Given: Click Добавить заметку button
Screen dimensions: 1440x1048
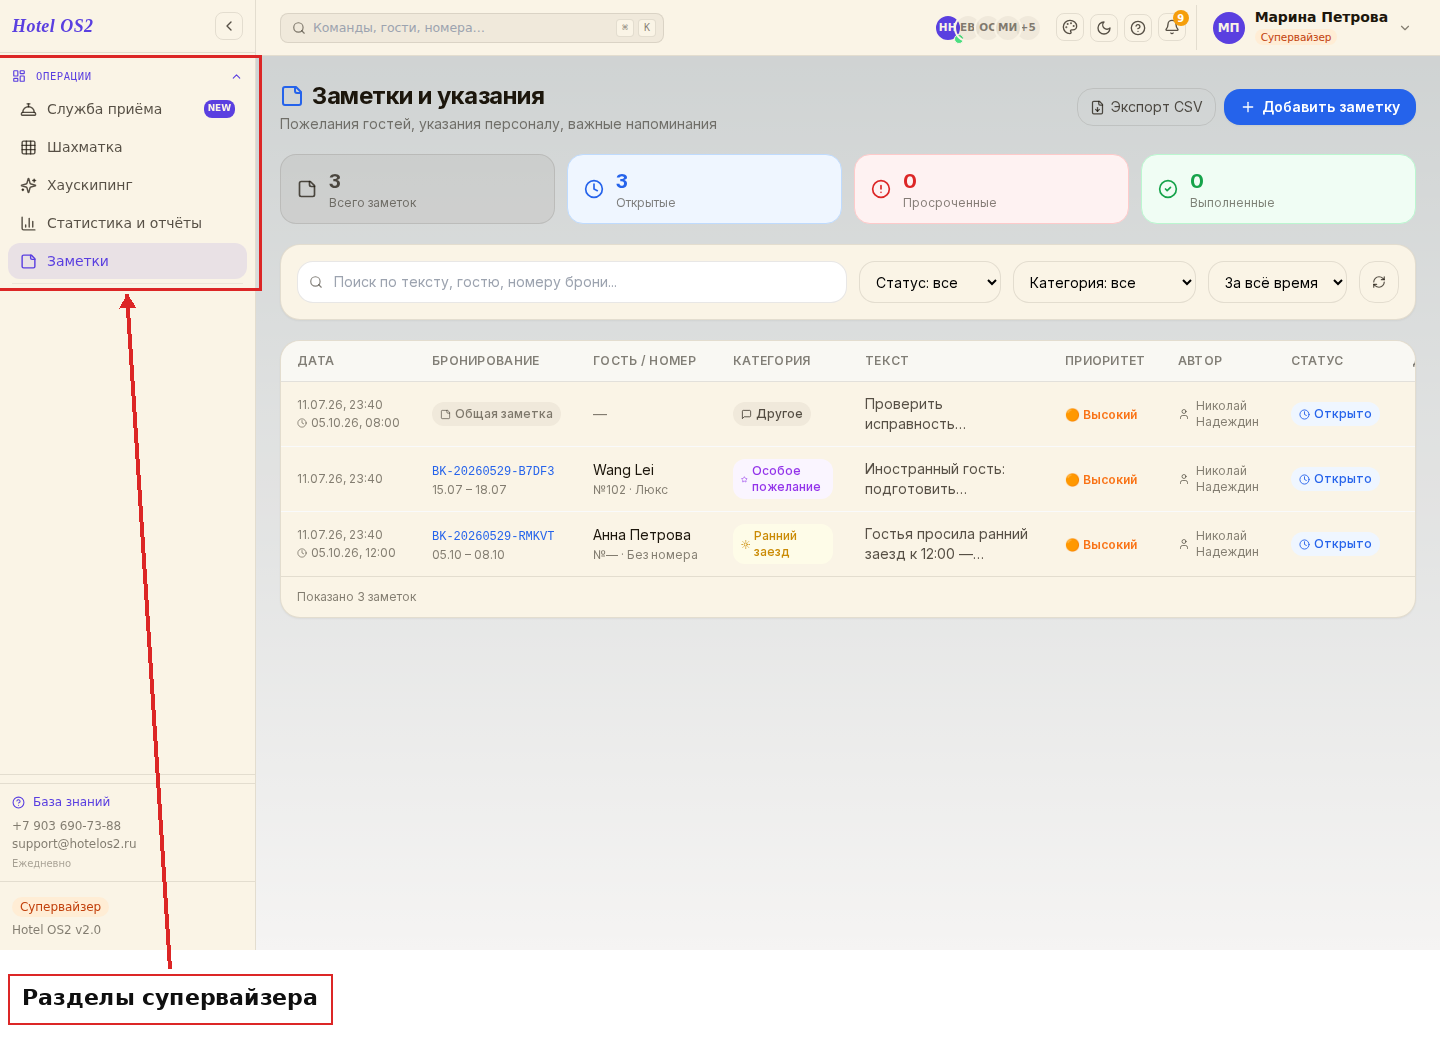Looking at the screenshot, I should pos(1320,107).
